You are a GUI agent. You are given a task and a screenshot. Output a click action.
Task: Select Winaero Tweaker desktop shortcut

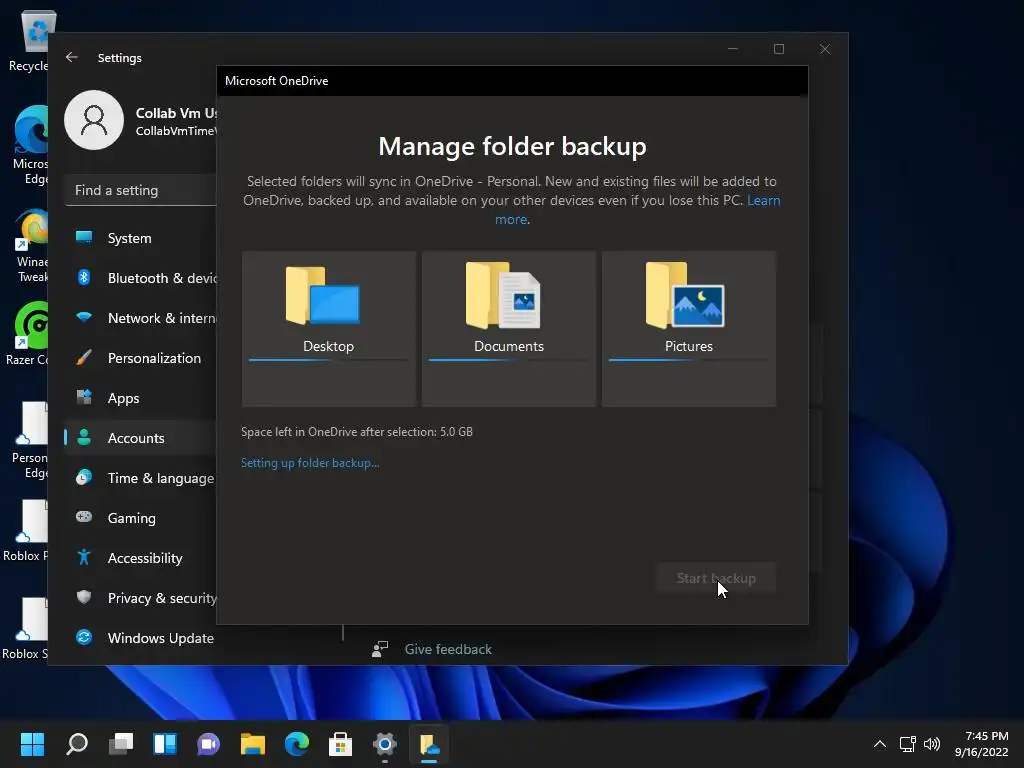[31, 246]
